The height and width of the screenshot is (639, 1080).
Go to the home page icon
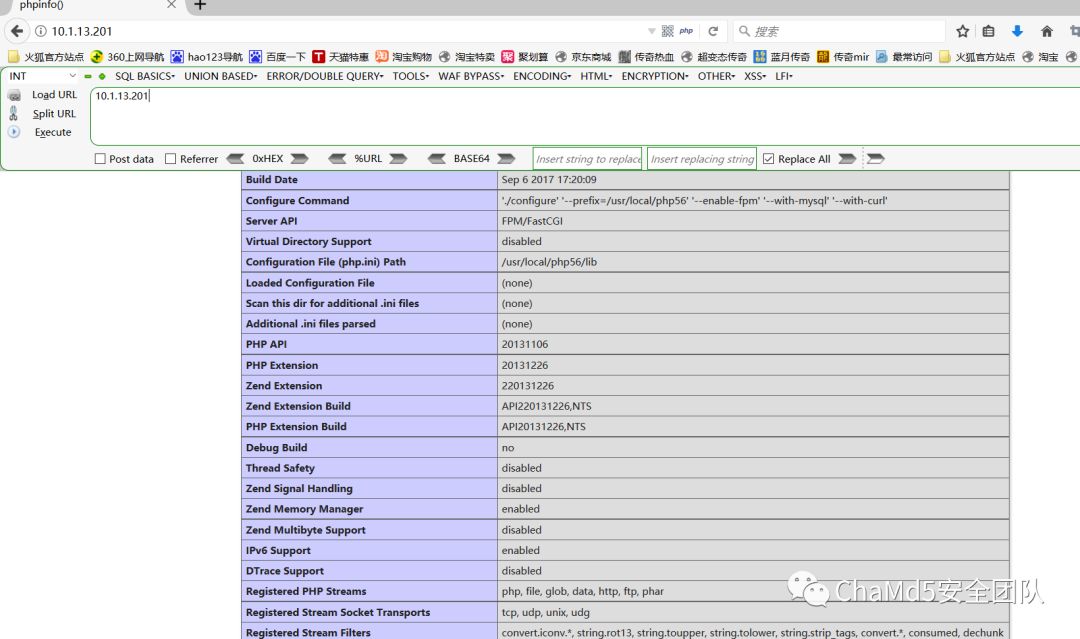(x=1047, y=31)
